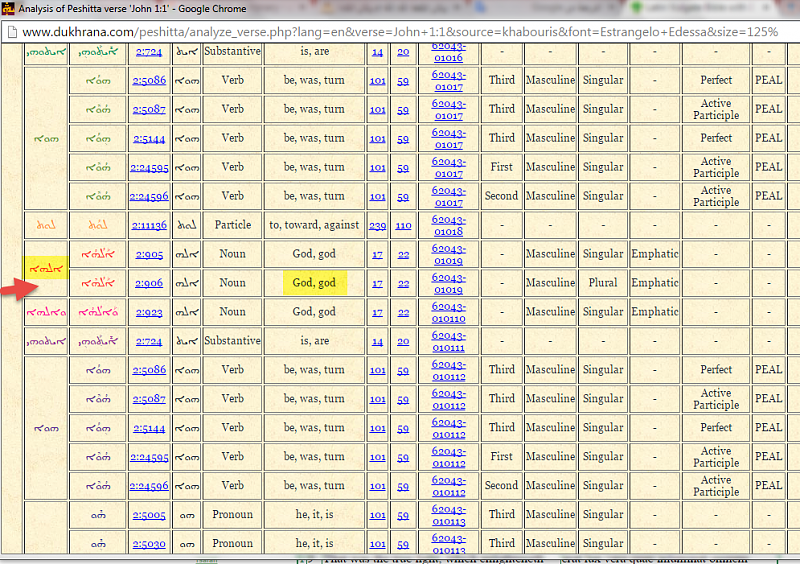Open 2:24595 link in the 62043-01017 row
800x564 pixels.
click(x=149, y=167)
